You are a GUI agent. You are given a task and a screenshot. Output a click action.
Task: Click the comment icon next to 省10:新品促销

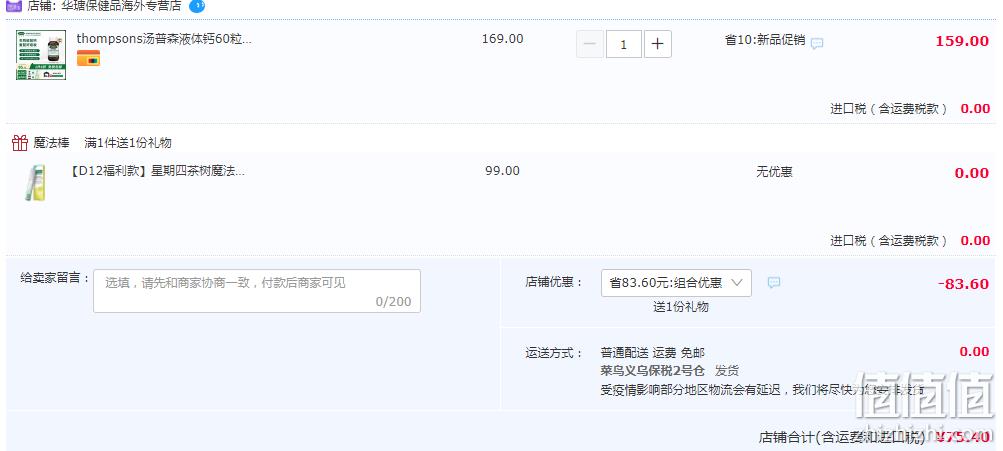coord(817,44)
